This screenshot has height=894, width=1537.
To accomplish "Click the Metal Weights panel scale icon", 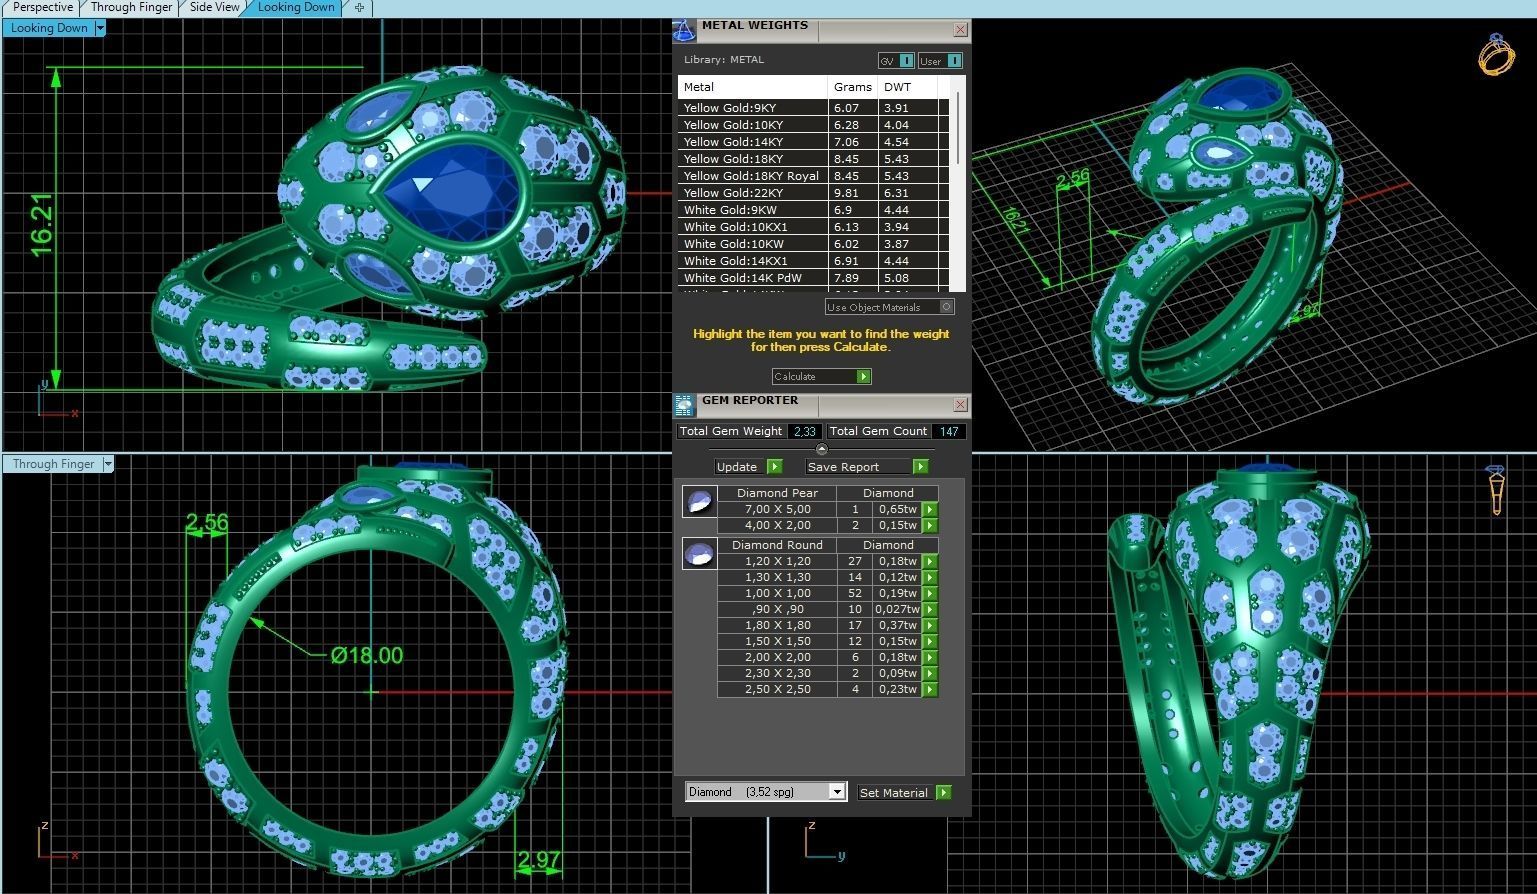I will tap(684, 30).
